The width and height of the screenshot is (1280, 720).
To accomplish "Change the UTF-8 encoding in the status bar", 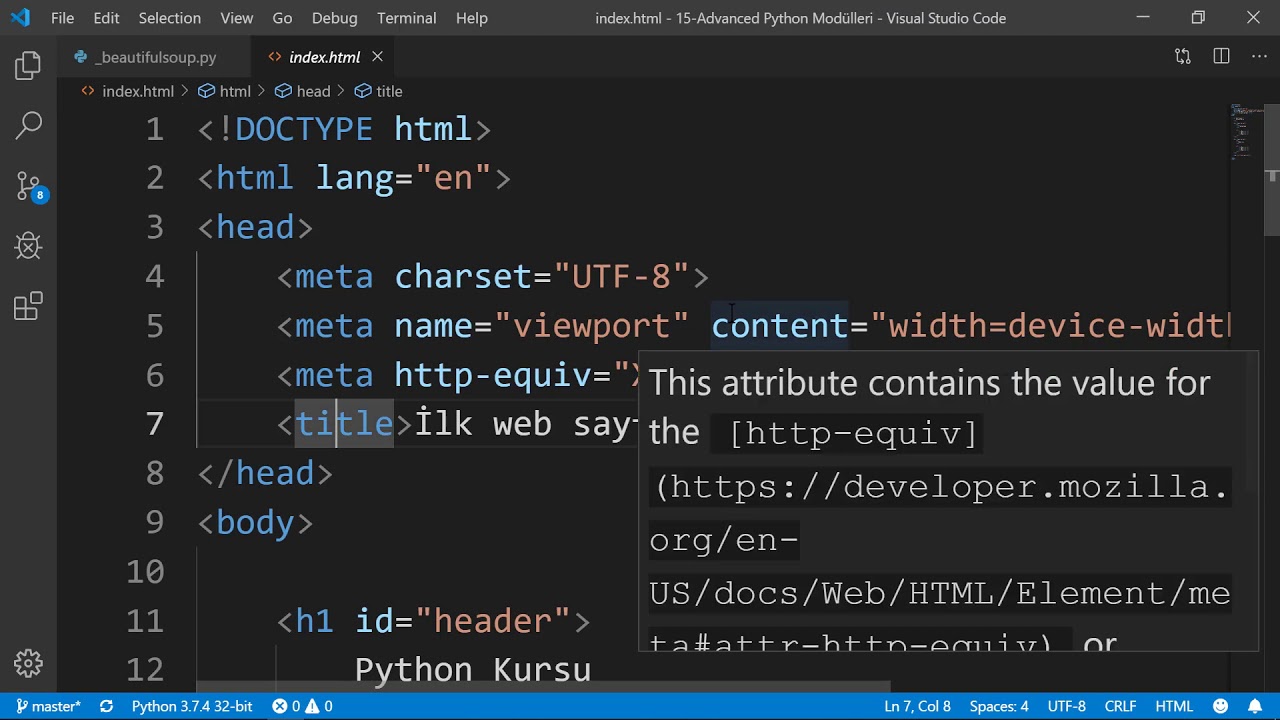I will coord(1066,706).
